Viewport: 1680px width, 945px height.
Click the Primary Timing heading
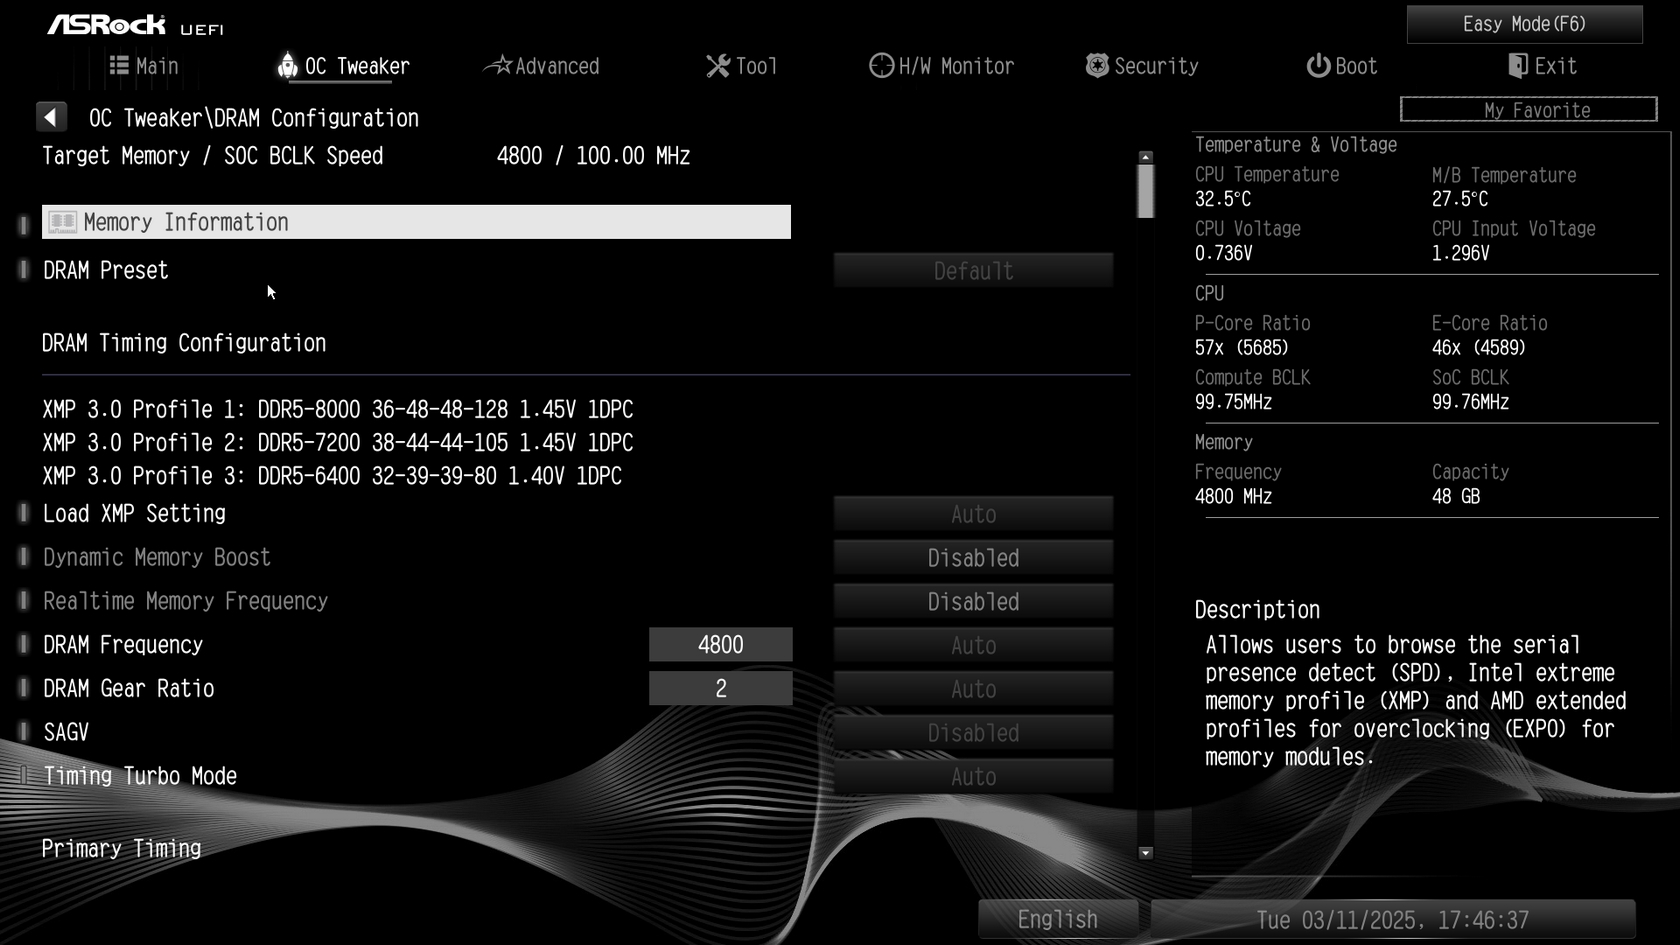pyautogui.click(x=121, y=849)
